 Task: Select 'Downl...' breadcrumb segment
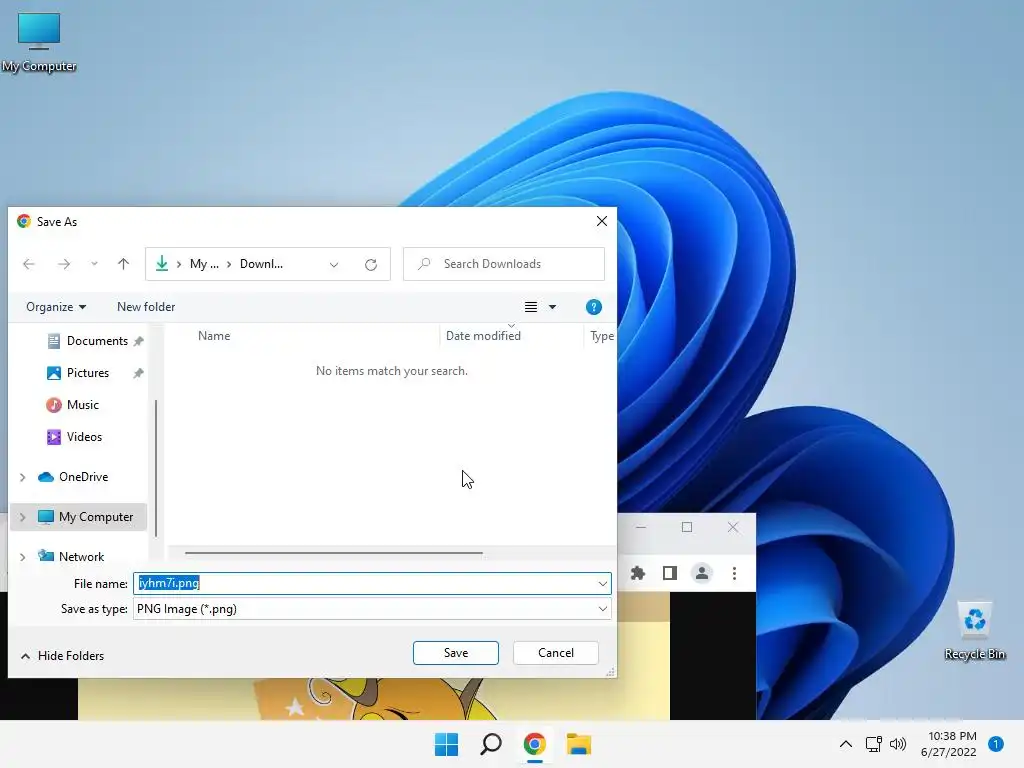click(261, 264)
